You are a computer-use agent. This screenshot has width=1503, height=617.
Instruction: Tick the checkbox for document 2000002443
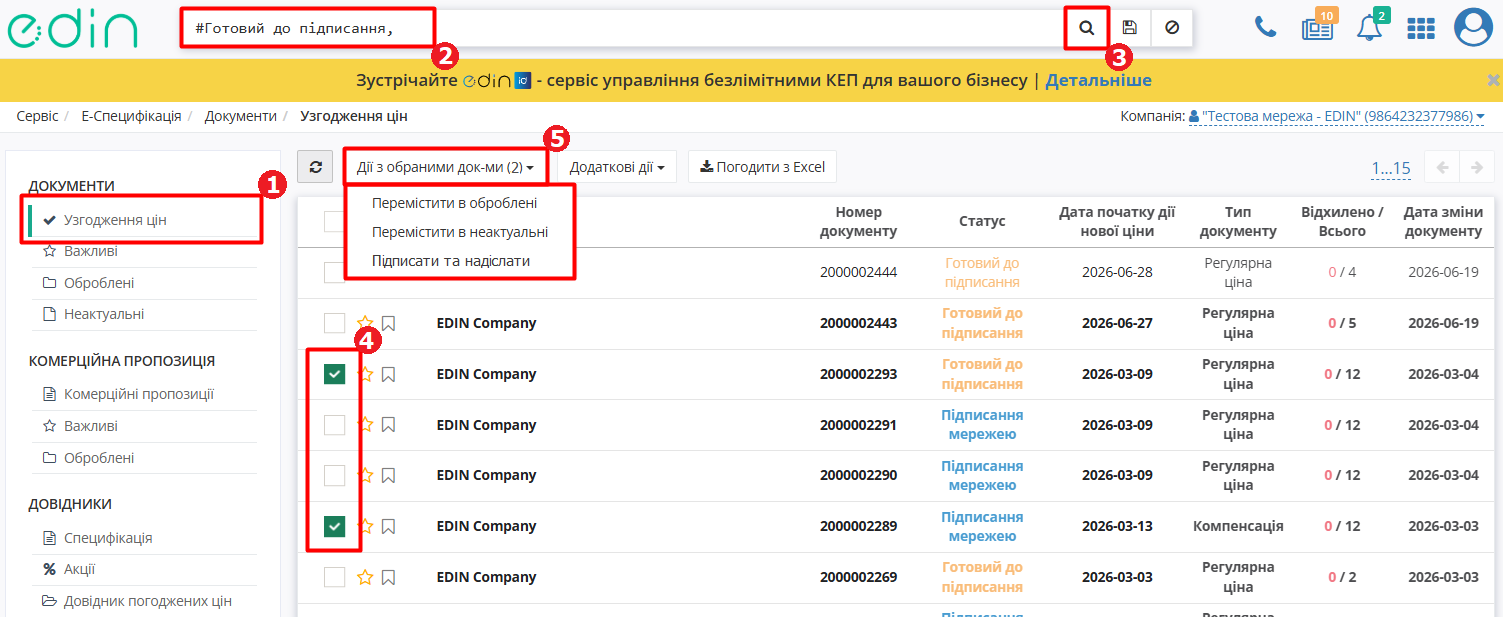point(334,323)
